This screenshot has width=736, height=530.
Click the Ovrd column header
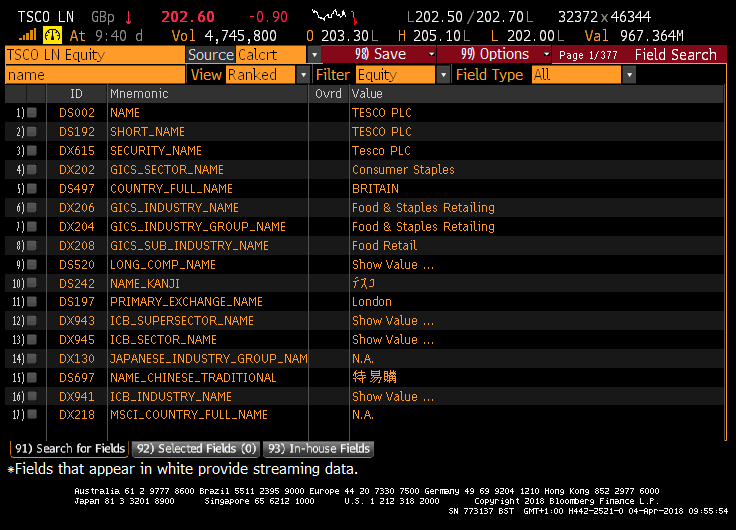point(328,94)
